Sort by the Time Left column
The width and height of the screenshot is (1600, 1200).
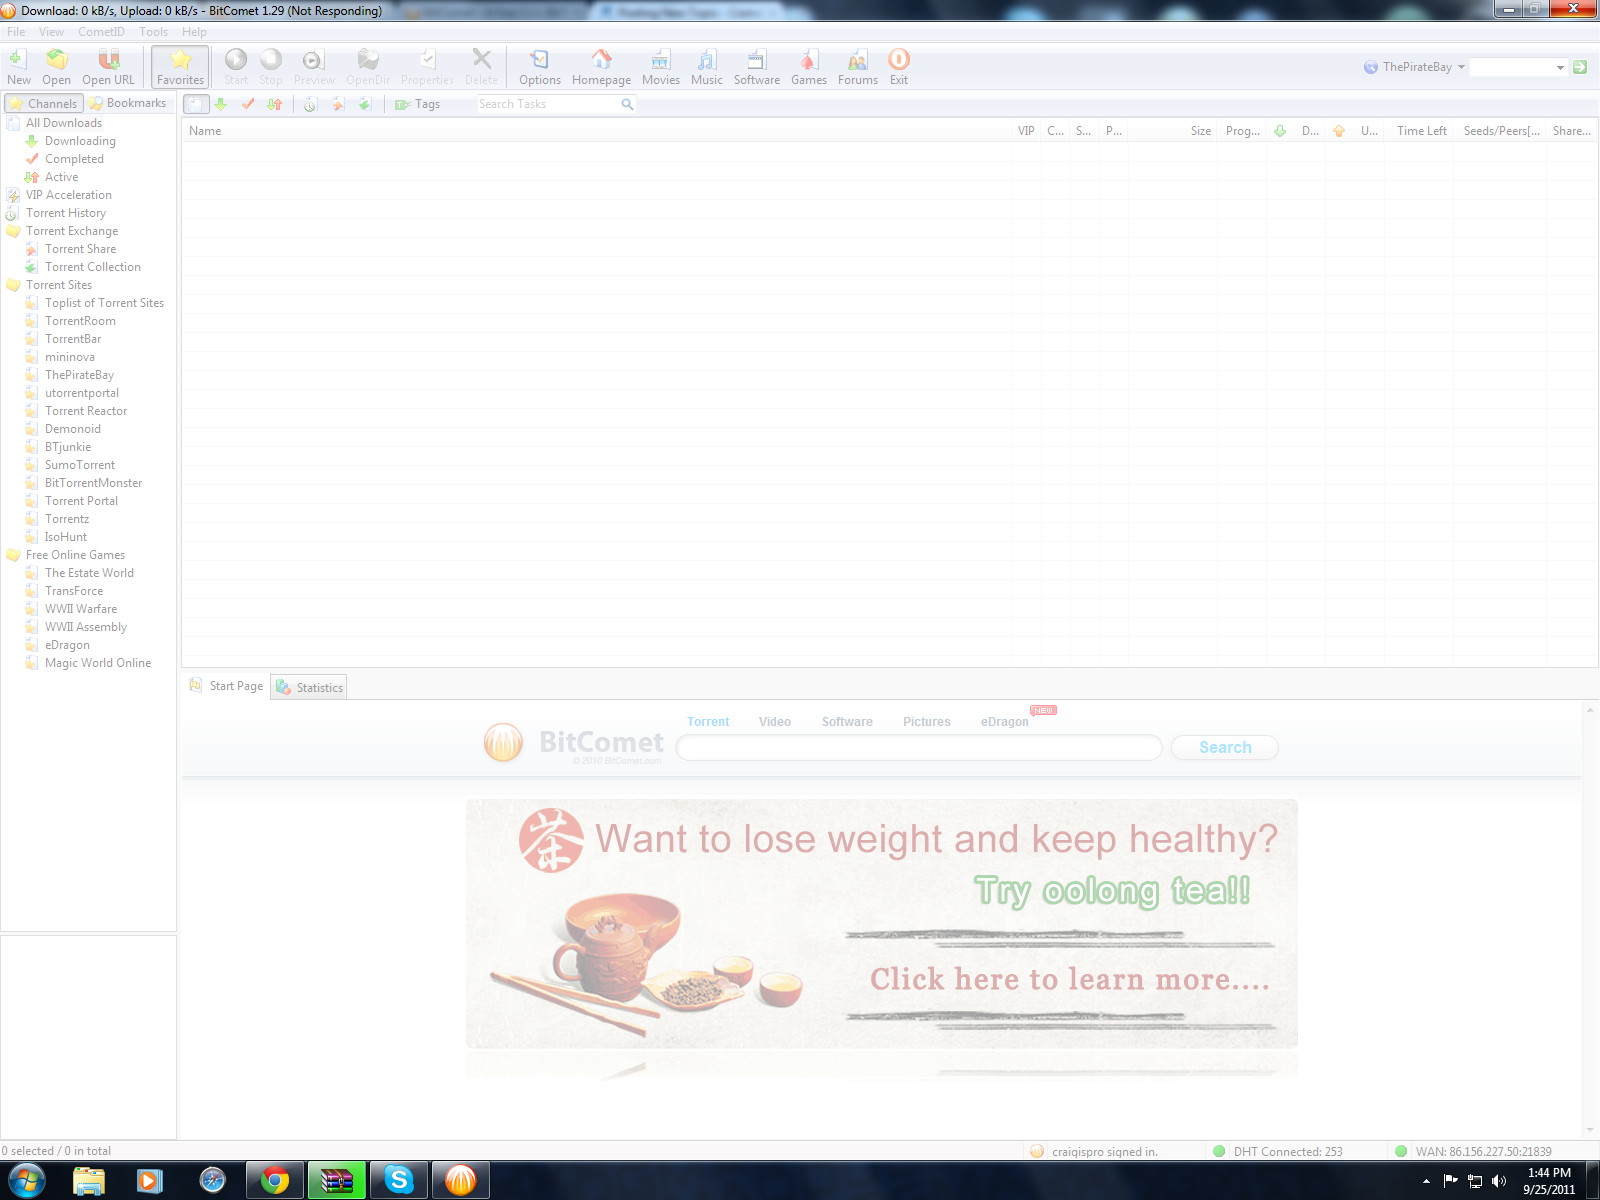[x=1421, y=131]
